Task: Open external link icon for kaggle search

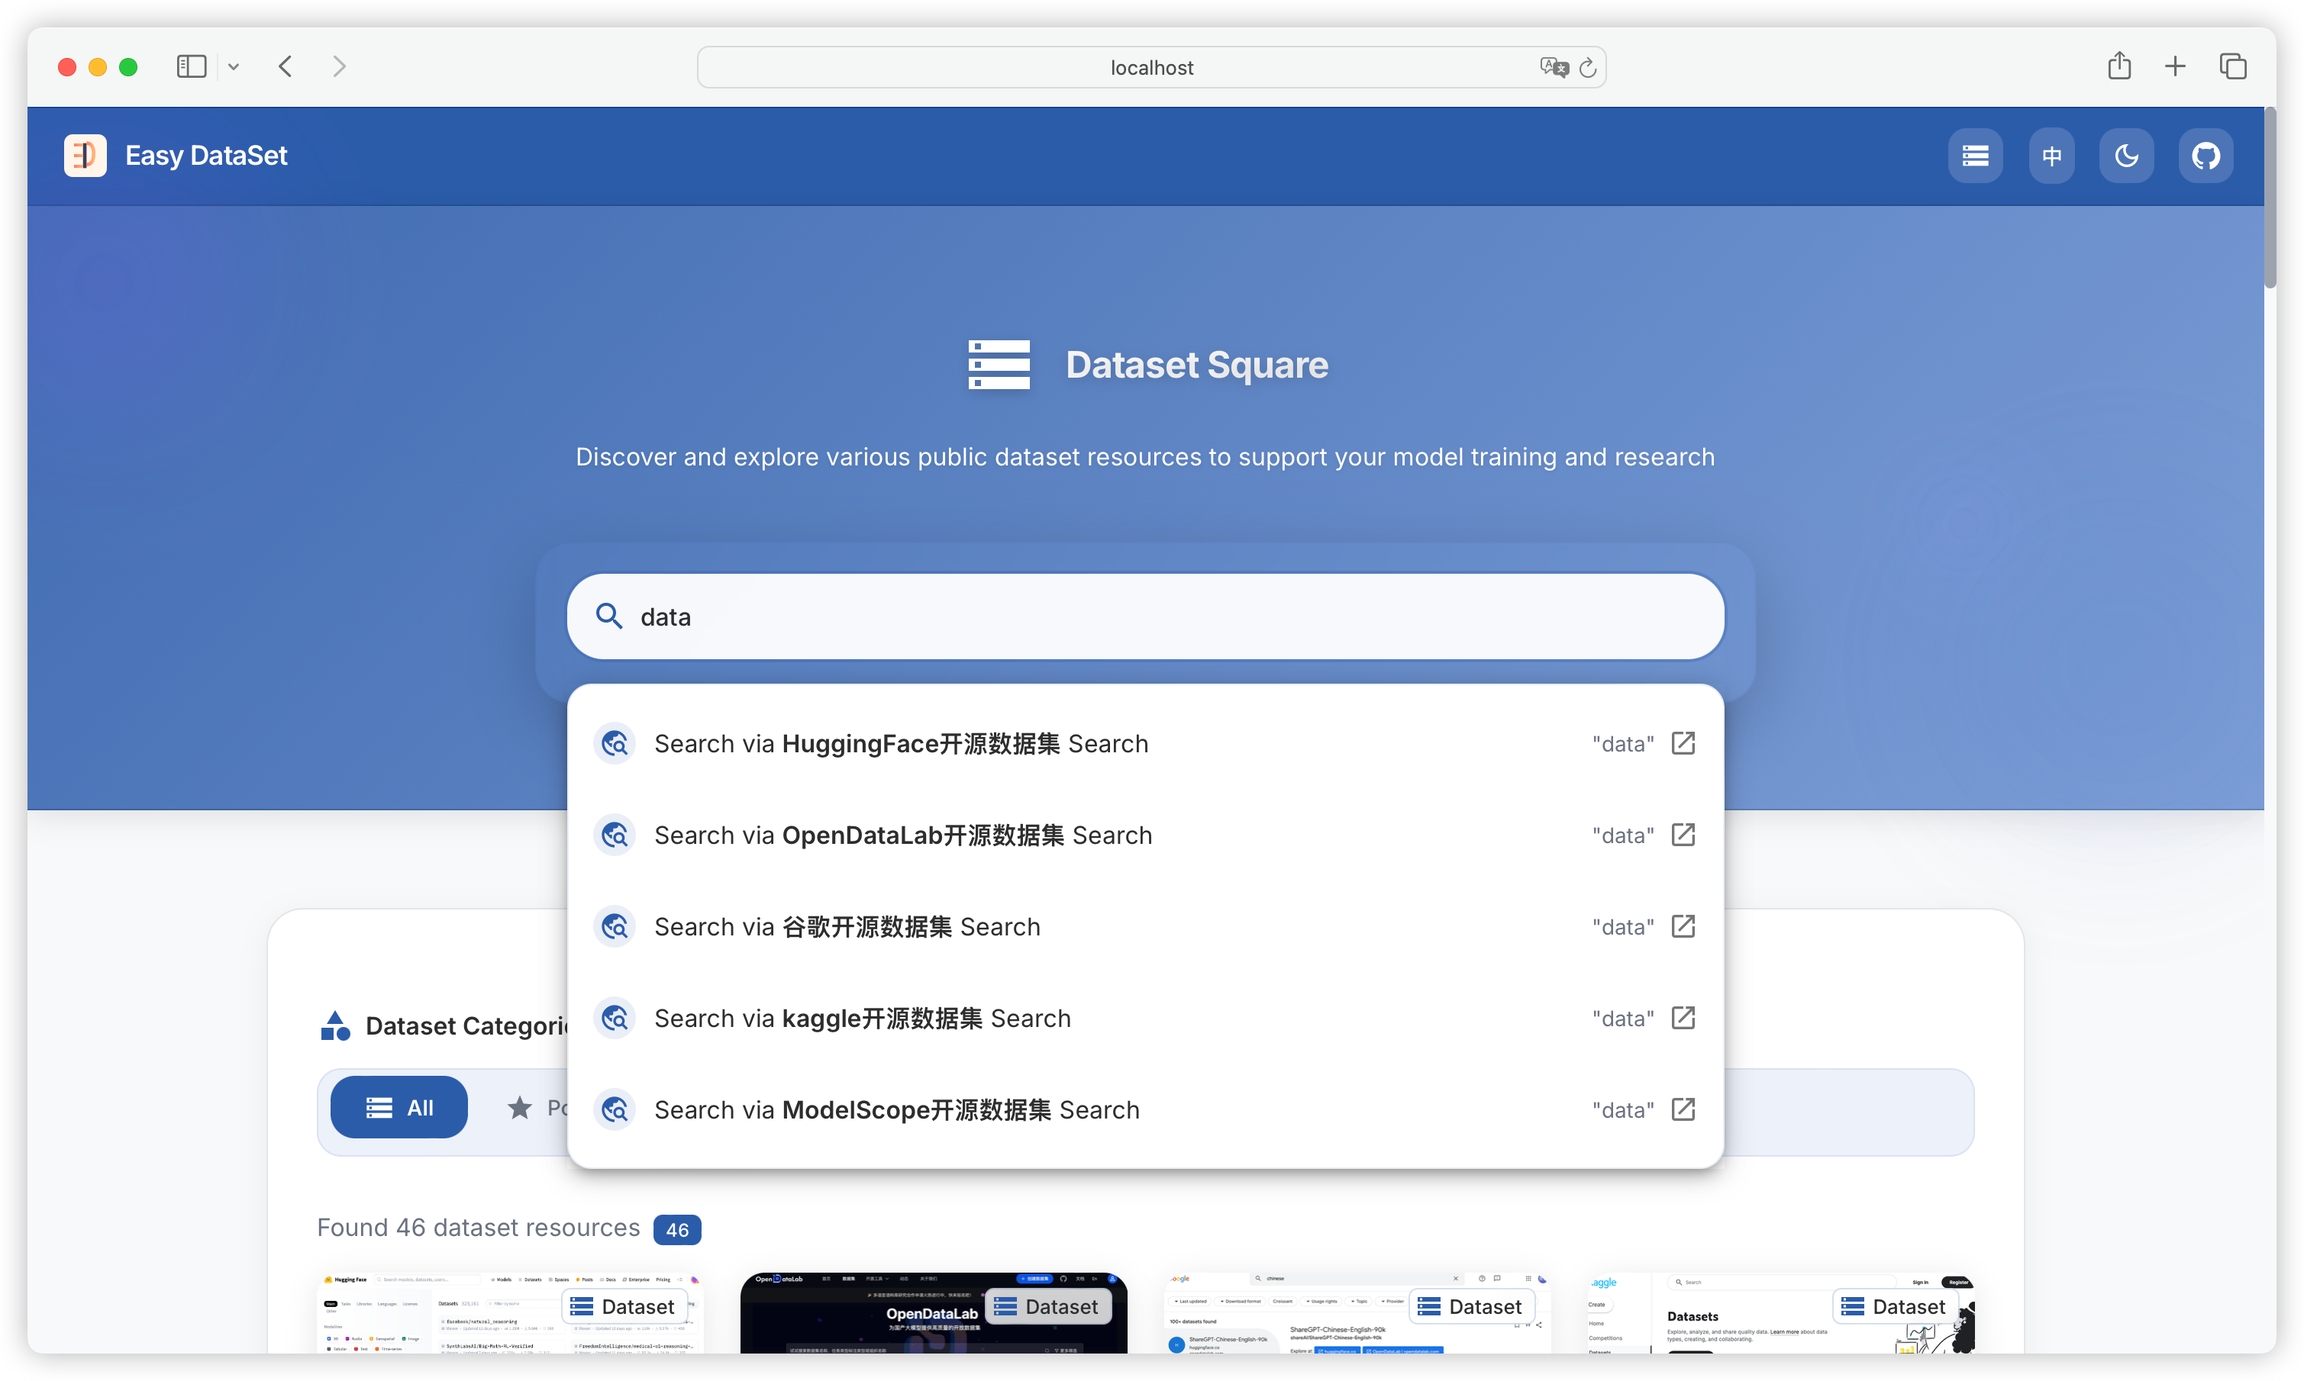Action: coord(1683,1018)
